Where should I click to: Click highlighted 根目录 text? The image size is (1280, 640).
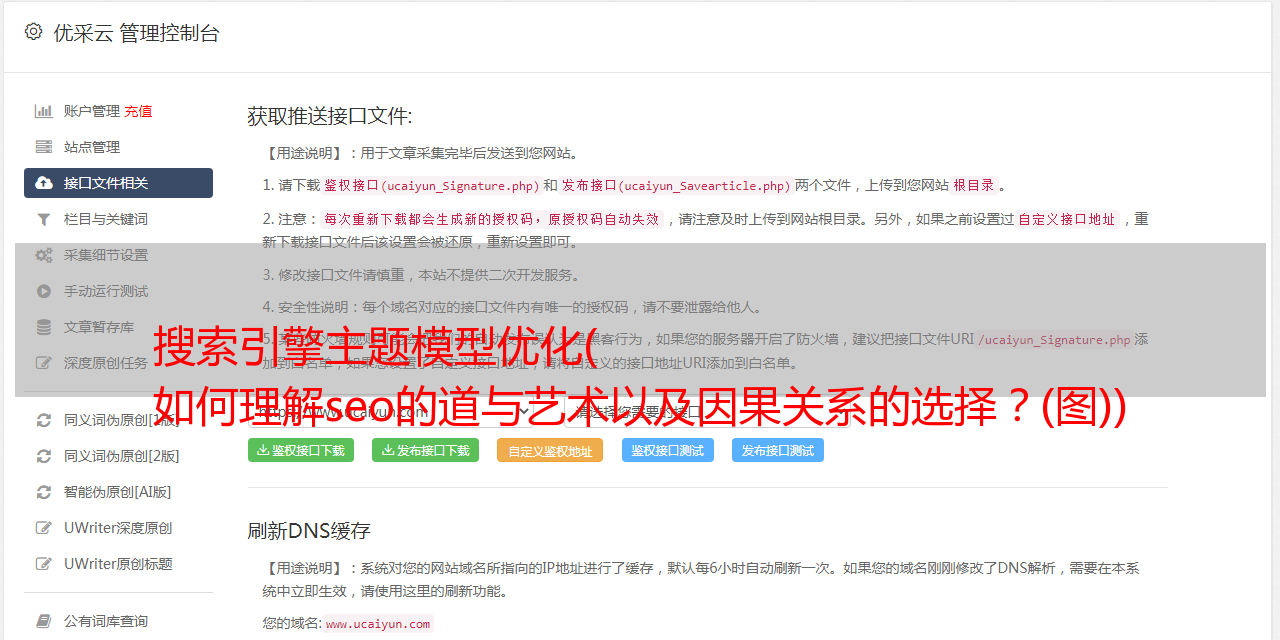(973, 186)
